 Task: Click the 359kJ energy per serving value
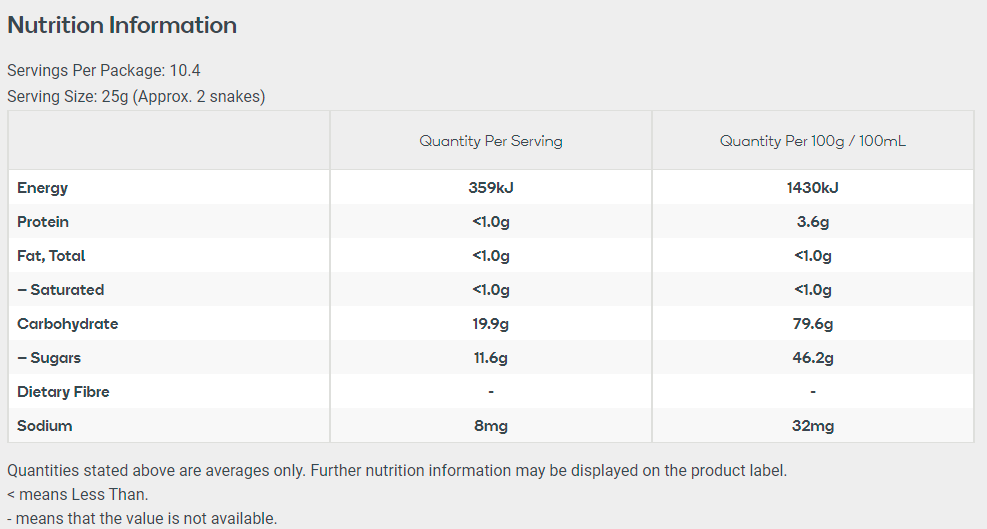[491, 188]
